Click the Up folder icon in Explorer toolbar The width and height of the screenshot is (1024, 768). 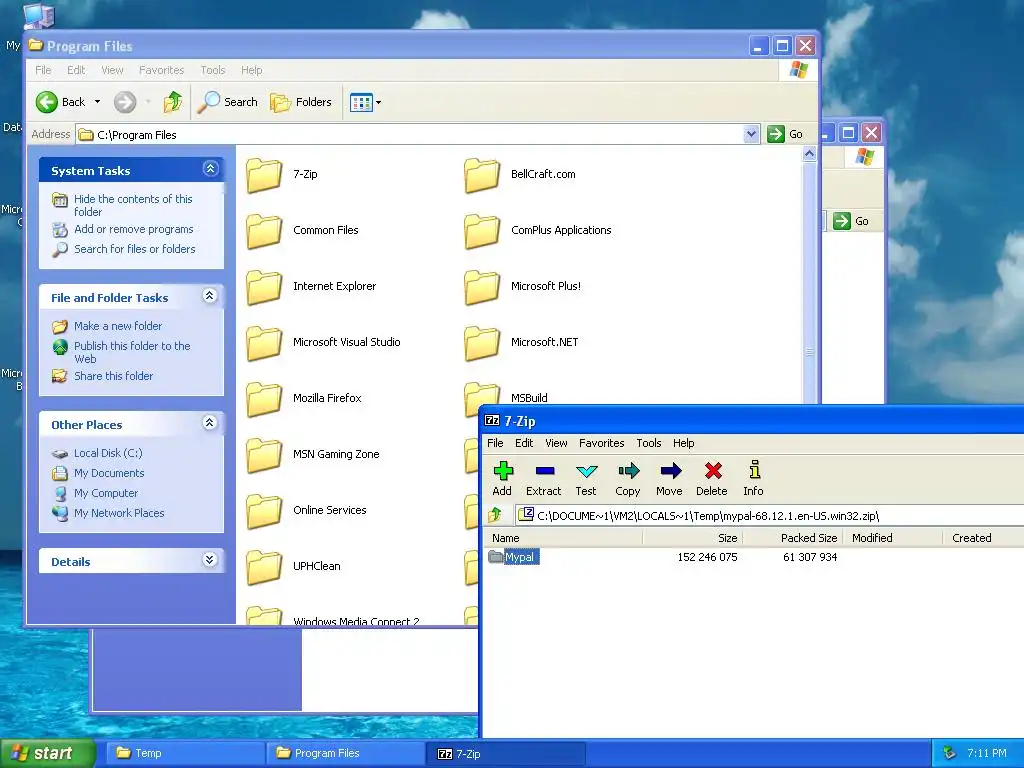[172, 102]
